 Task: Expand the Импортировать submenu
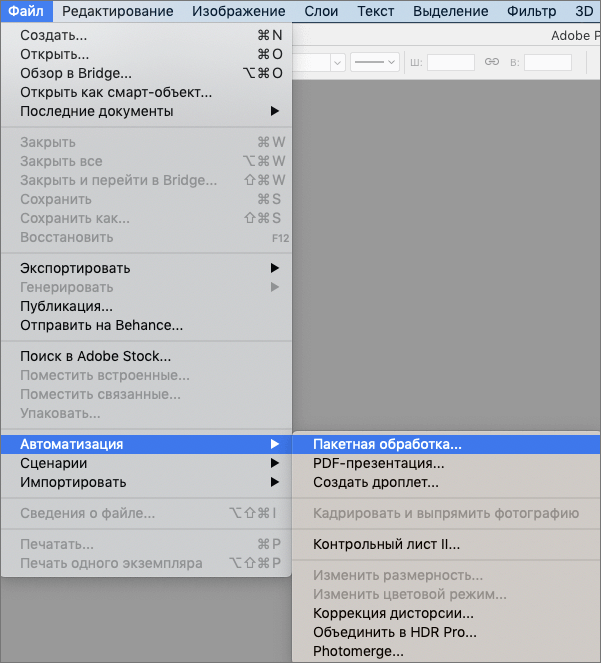pos(146,482)
